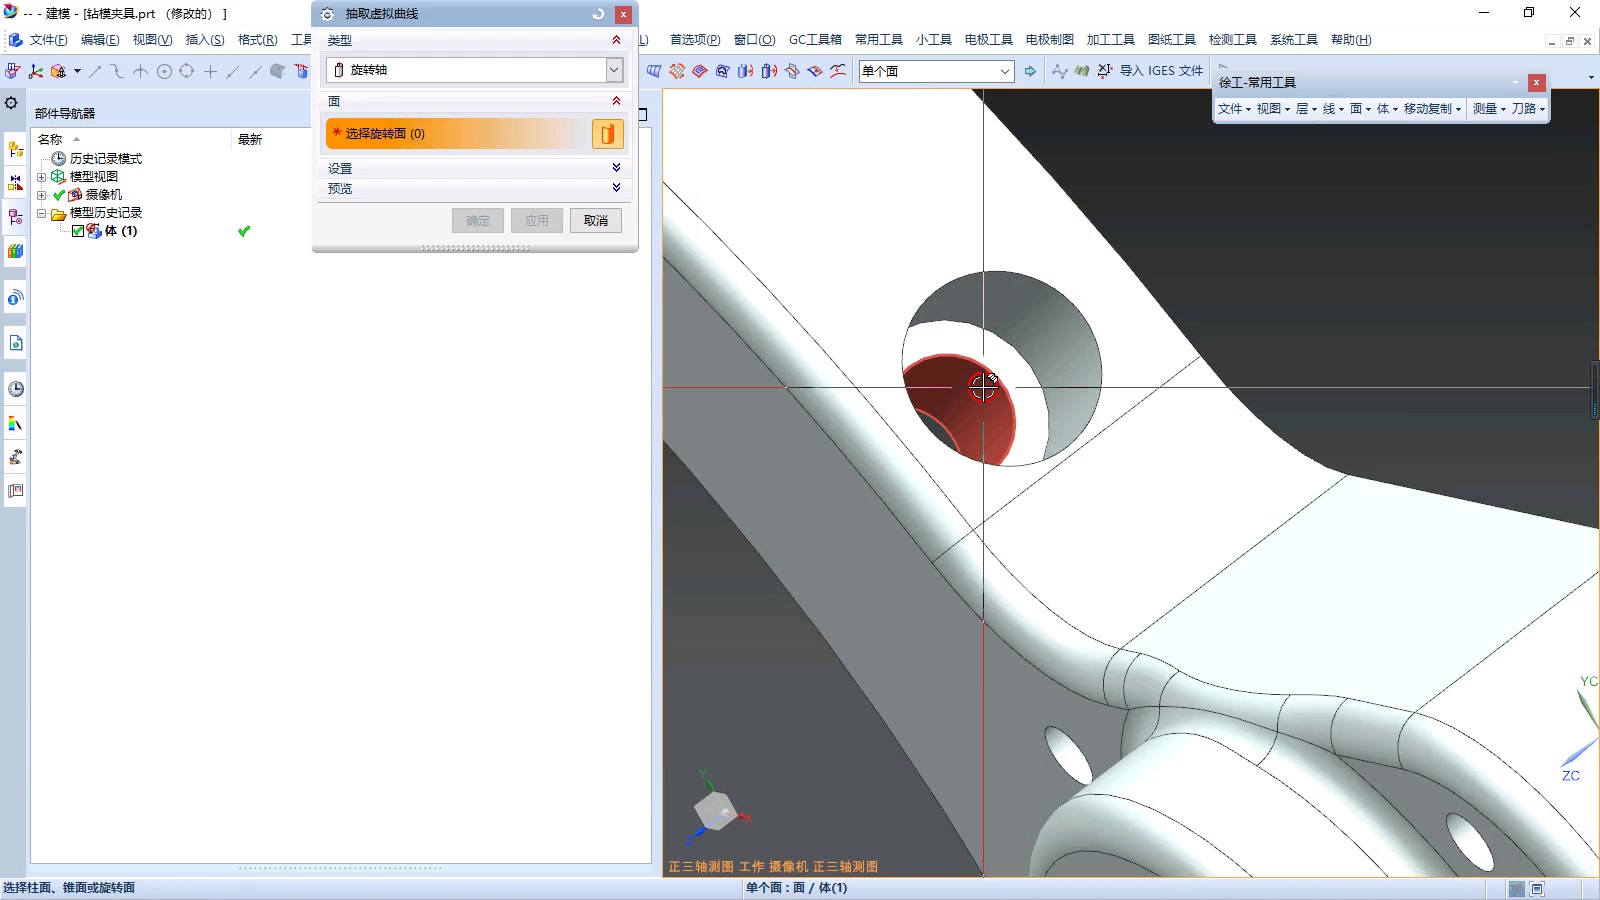Screen dimensions: 1600x900
Task: Open the GC工具箱 menu
Action: (815, 40)
